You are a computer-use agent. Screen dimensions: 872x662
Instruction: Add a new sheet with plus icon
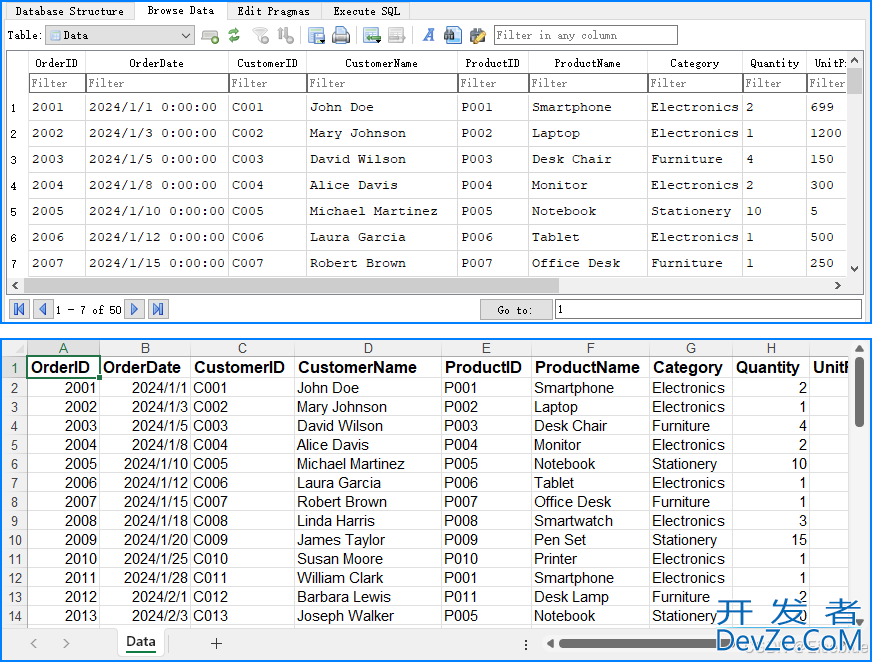216,644
